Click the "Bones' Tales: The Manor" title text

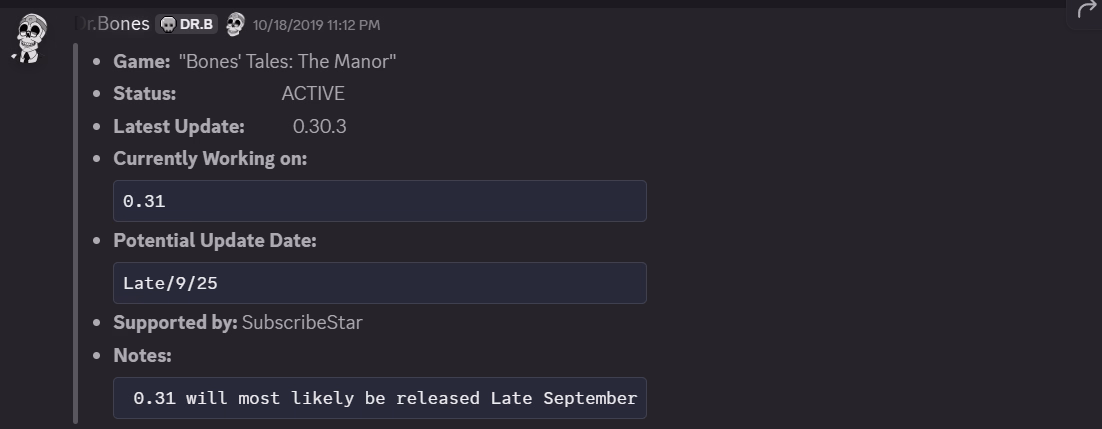[287, 61]
